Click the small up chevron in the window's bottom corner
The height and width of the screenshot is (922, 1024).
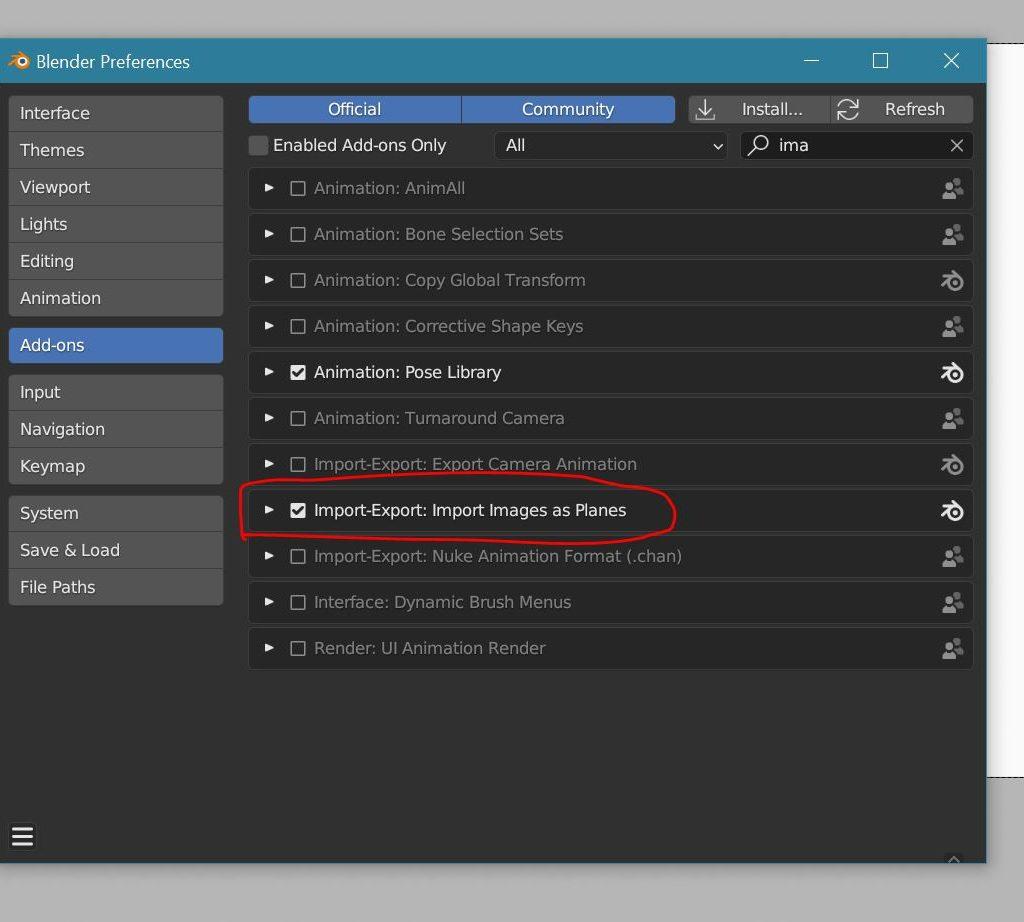953,859
